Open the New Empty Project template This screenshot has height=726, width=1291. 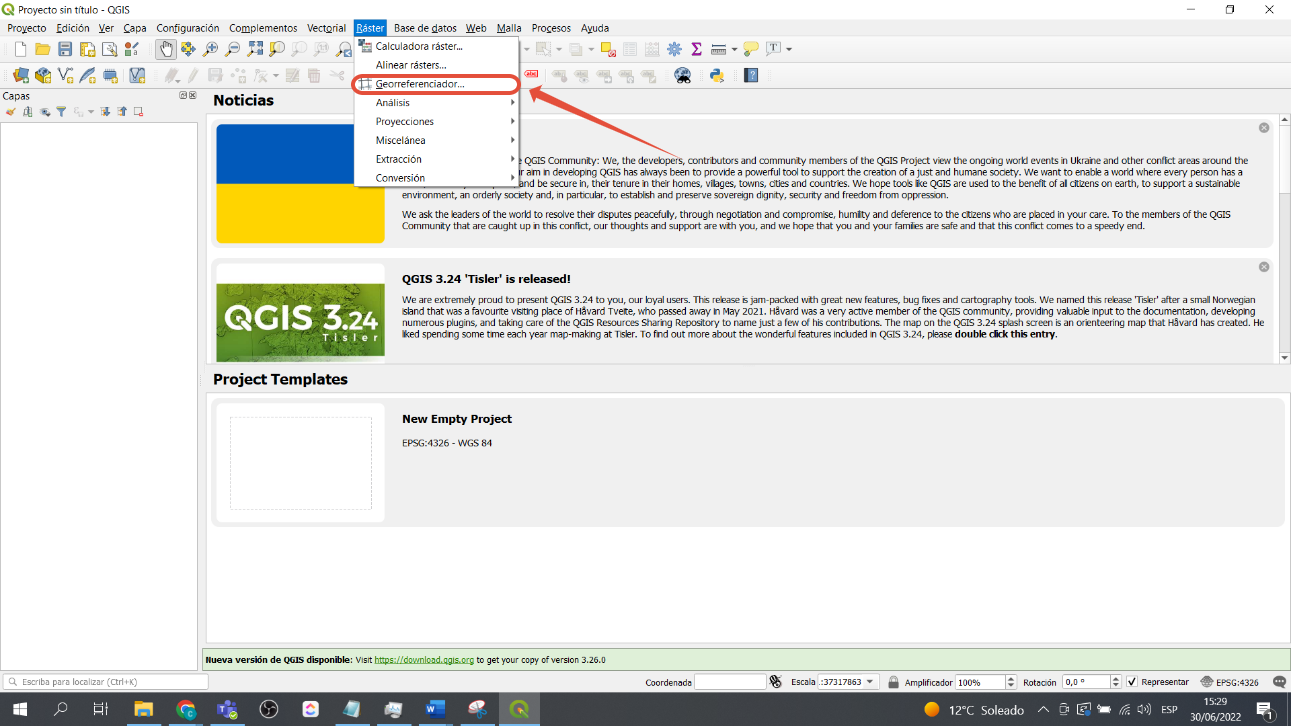(x=747, y=462)
